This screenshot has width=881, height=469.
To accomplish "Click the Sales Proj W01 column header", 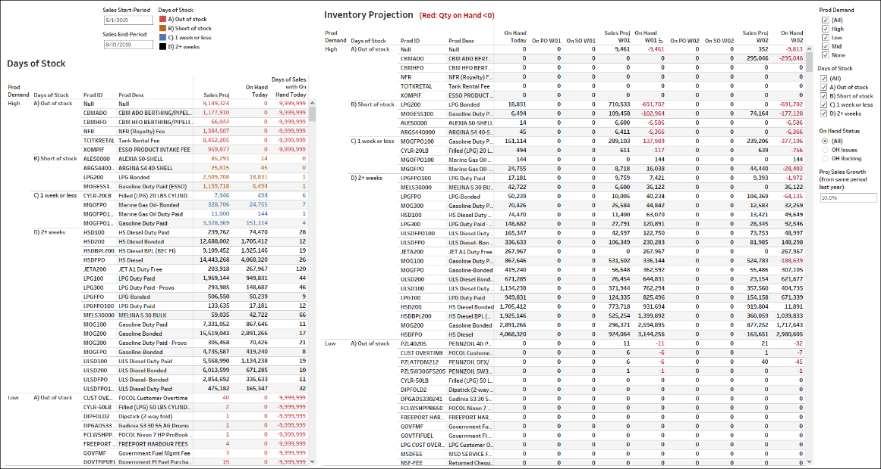I will 617,37.
